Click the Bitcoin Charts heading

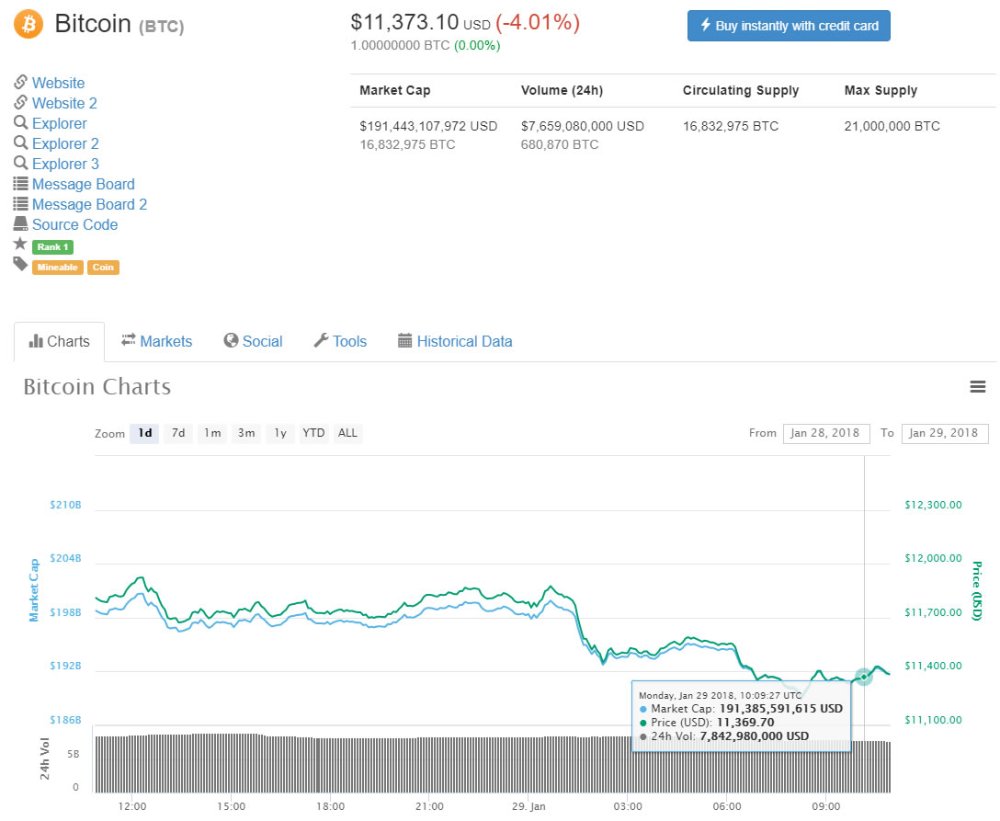pyautogui.click(x=97, y=387)
